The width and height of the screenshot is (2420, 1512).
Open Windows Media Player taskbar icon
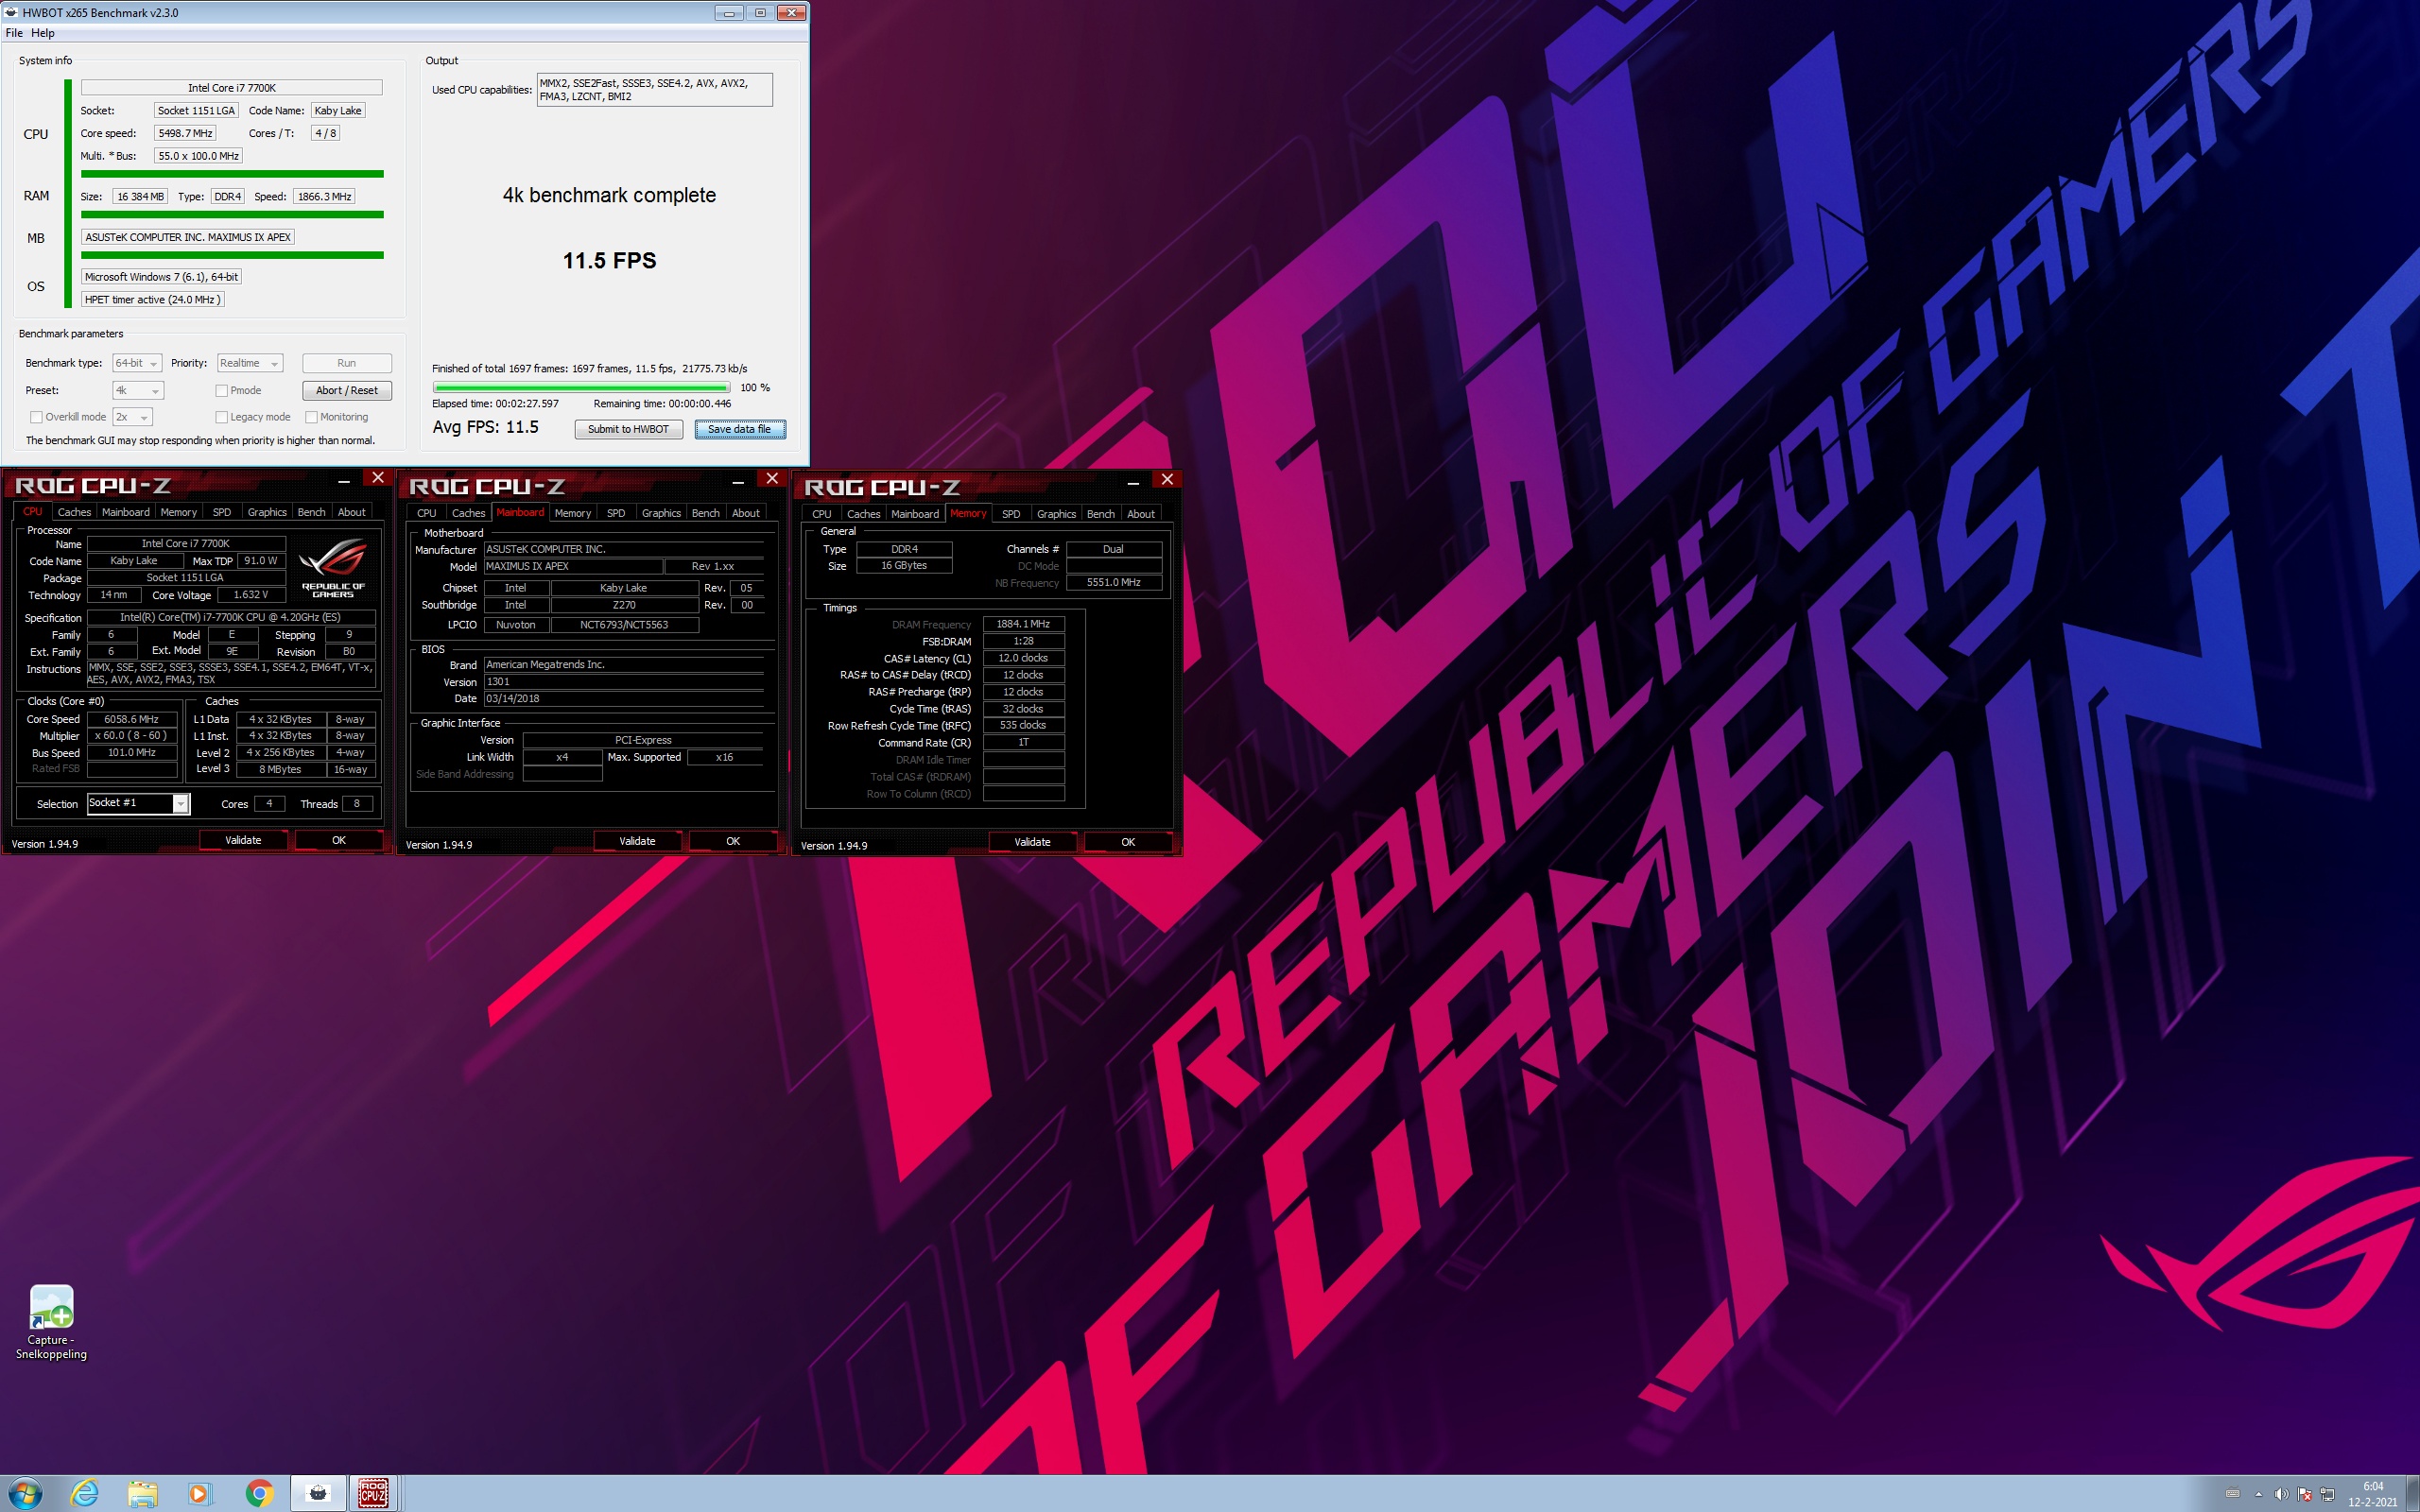(x=199, y=1493)
